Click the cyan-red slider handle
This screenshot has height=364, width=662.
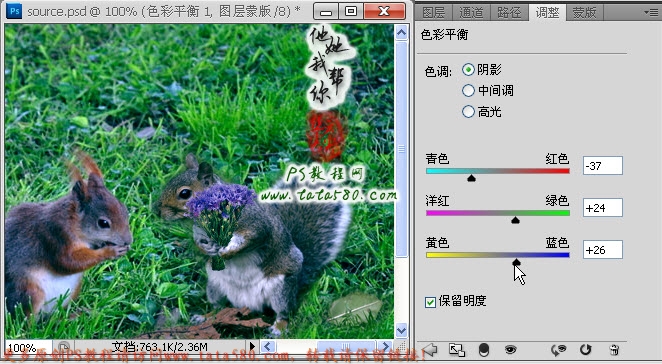472,178
